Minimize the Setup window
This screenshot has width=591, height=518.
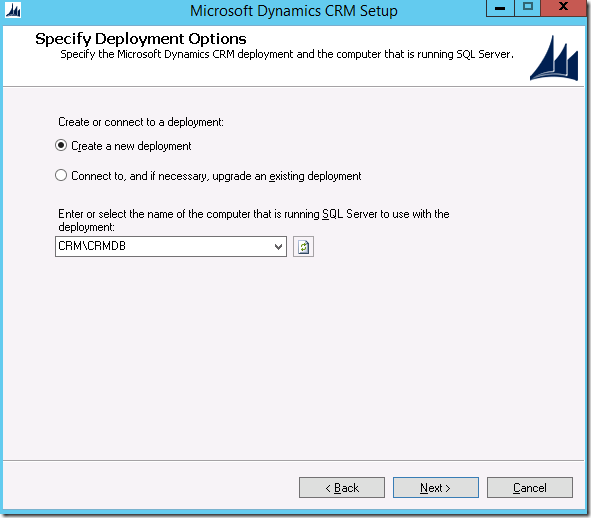[x=500, y=8]
